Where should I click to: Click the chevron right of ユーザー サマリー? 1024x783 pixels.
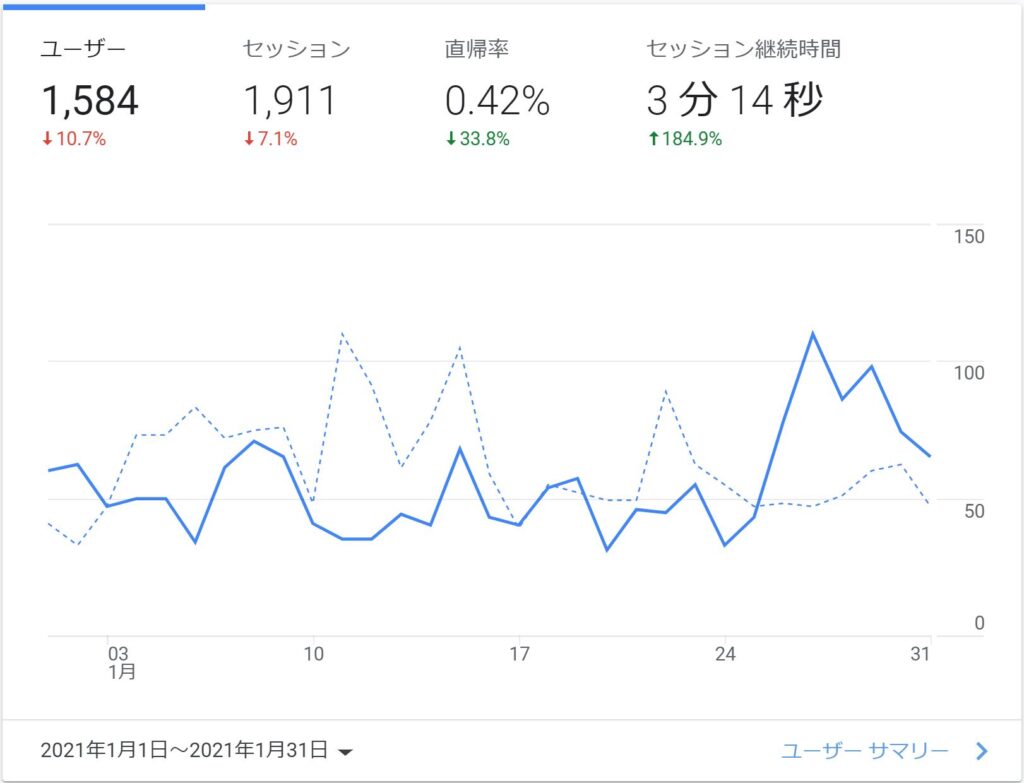[x=981, y=750]
